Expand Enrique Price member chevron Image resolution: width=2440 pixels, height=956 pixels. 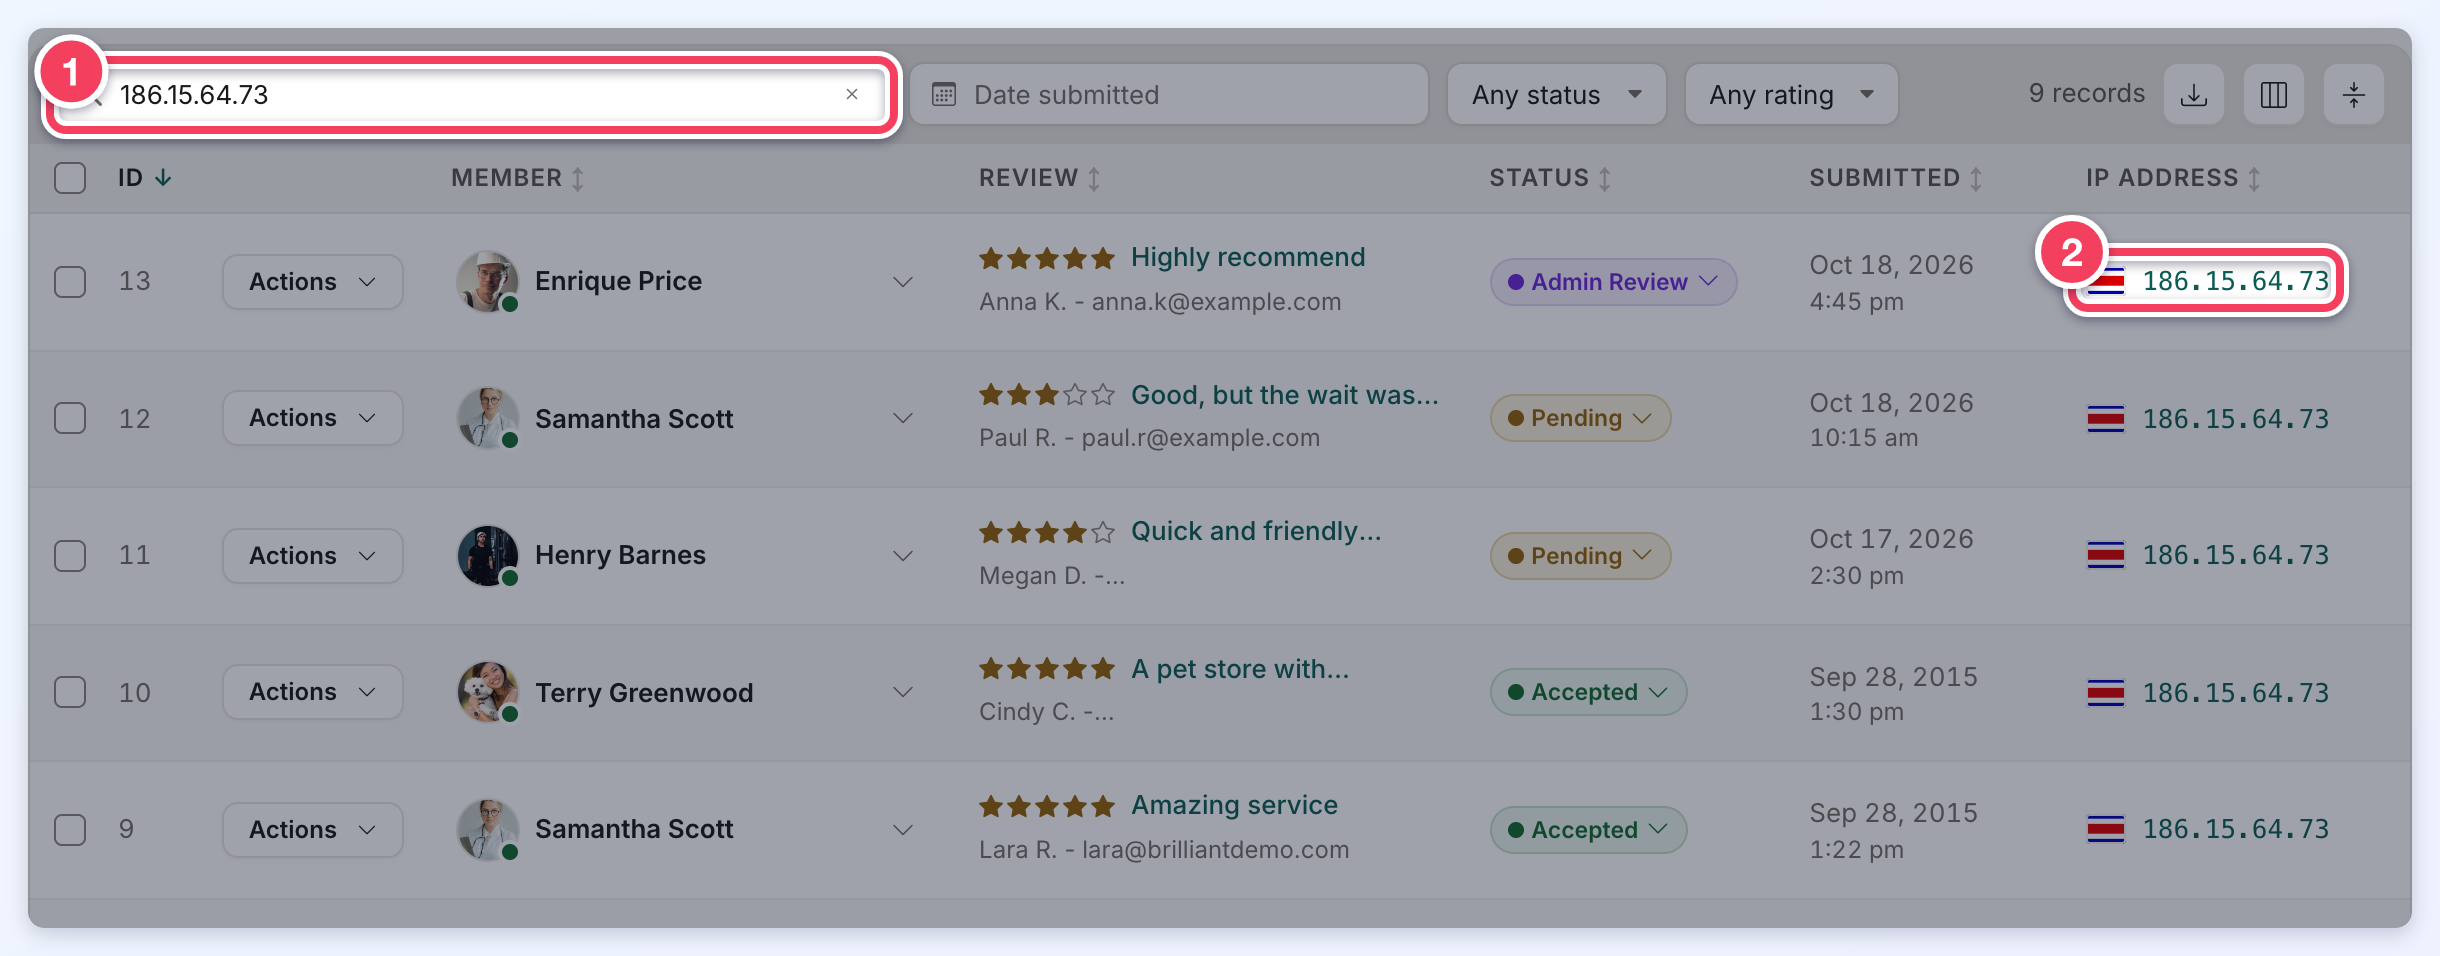(x=903, y=282)
